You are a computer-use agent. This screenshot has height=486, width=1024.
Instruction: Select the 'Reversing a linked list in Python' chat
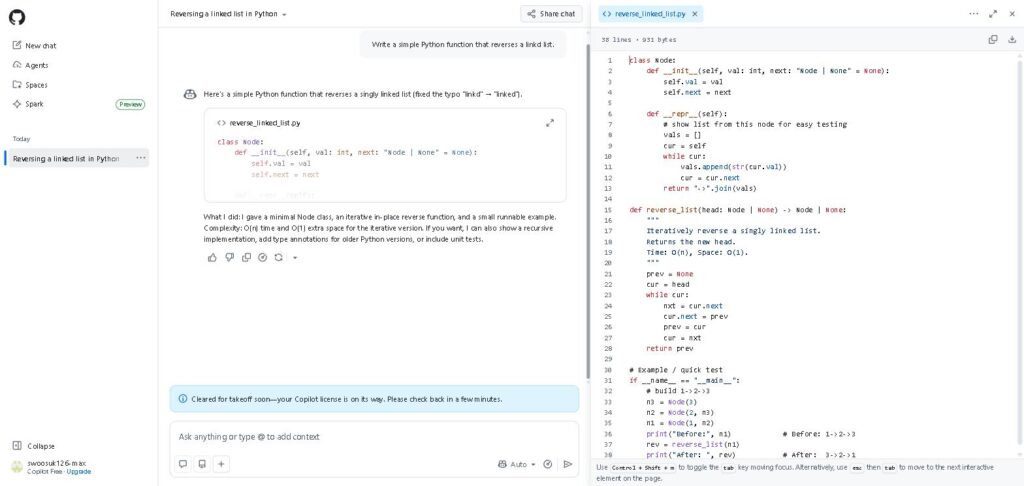[x=66, y=159]
